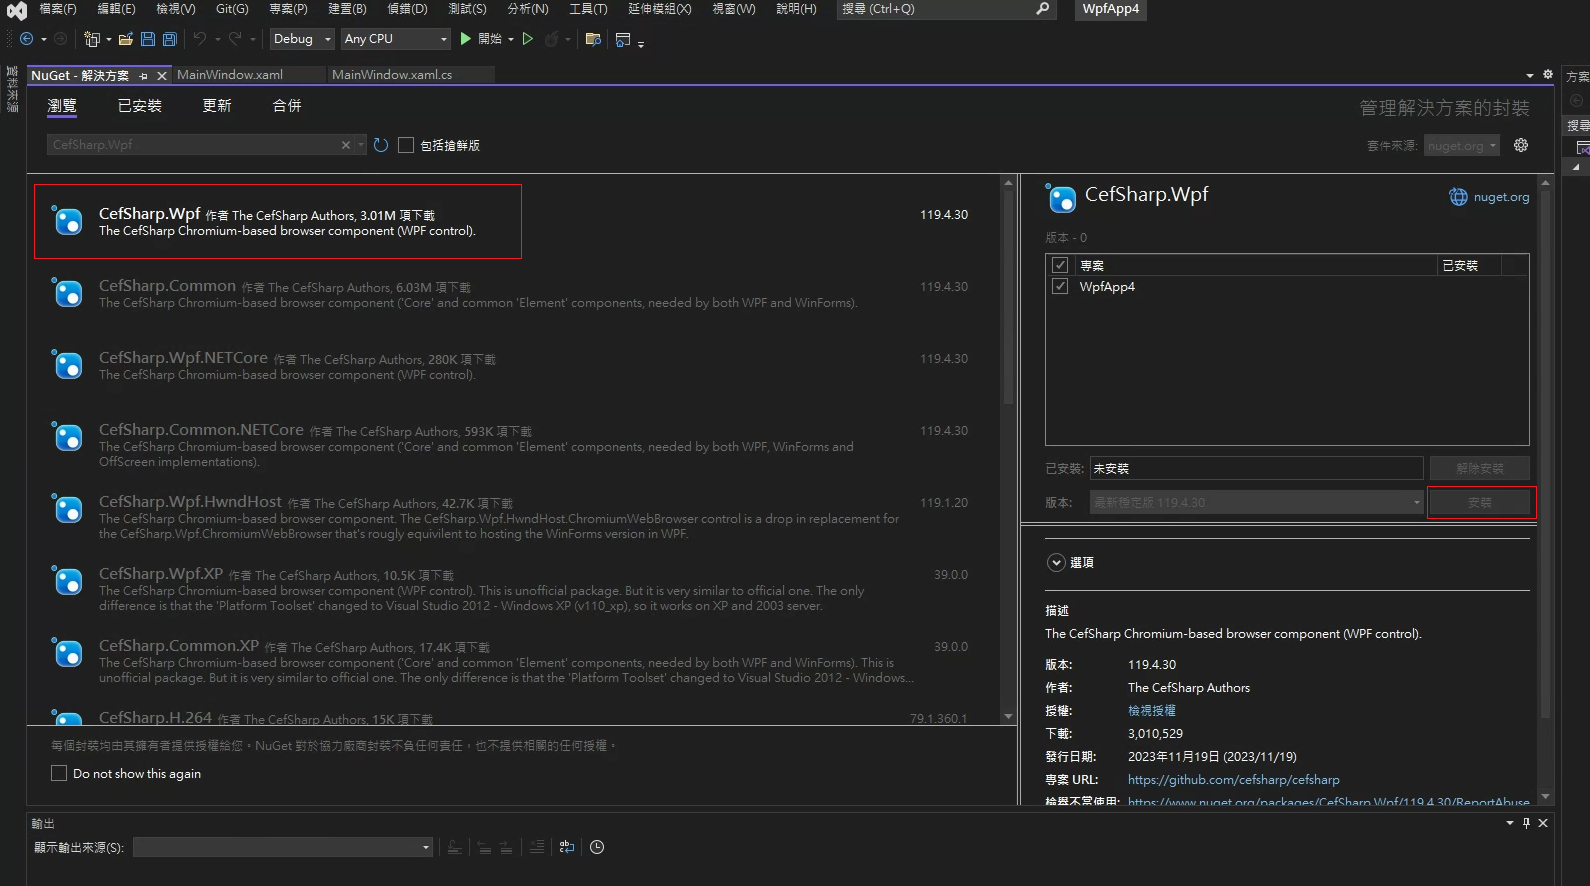
Task: Open the nuget.org link in details pane
Action: 1501,197
